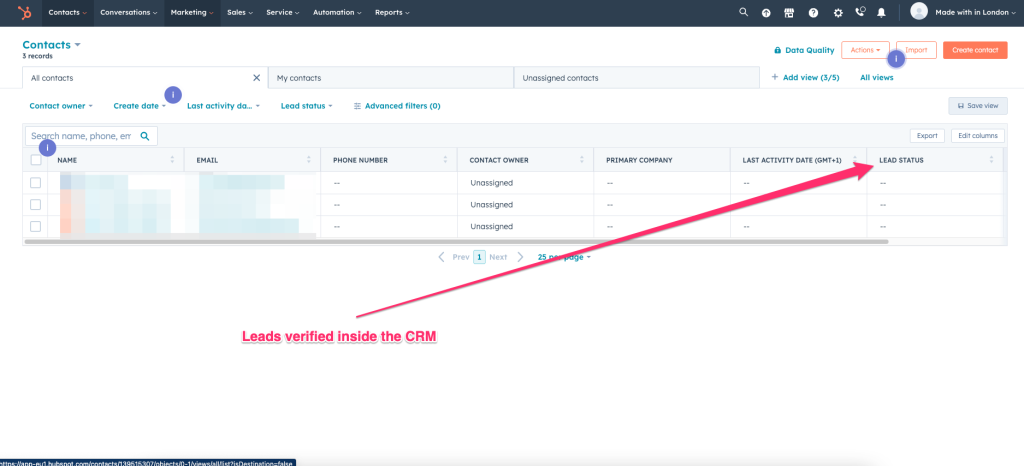Open Made with in London account menu
The image size is (1024, 466).
[x=976, y=12]
